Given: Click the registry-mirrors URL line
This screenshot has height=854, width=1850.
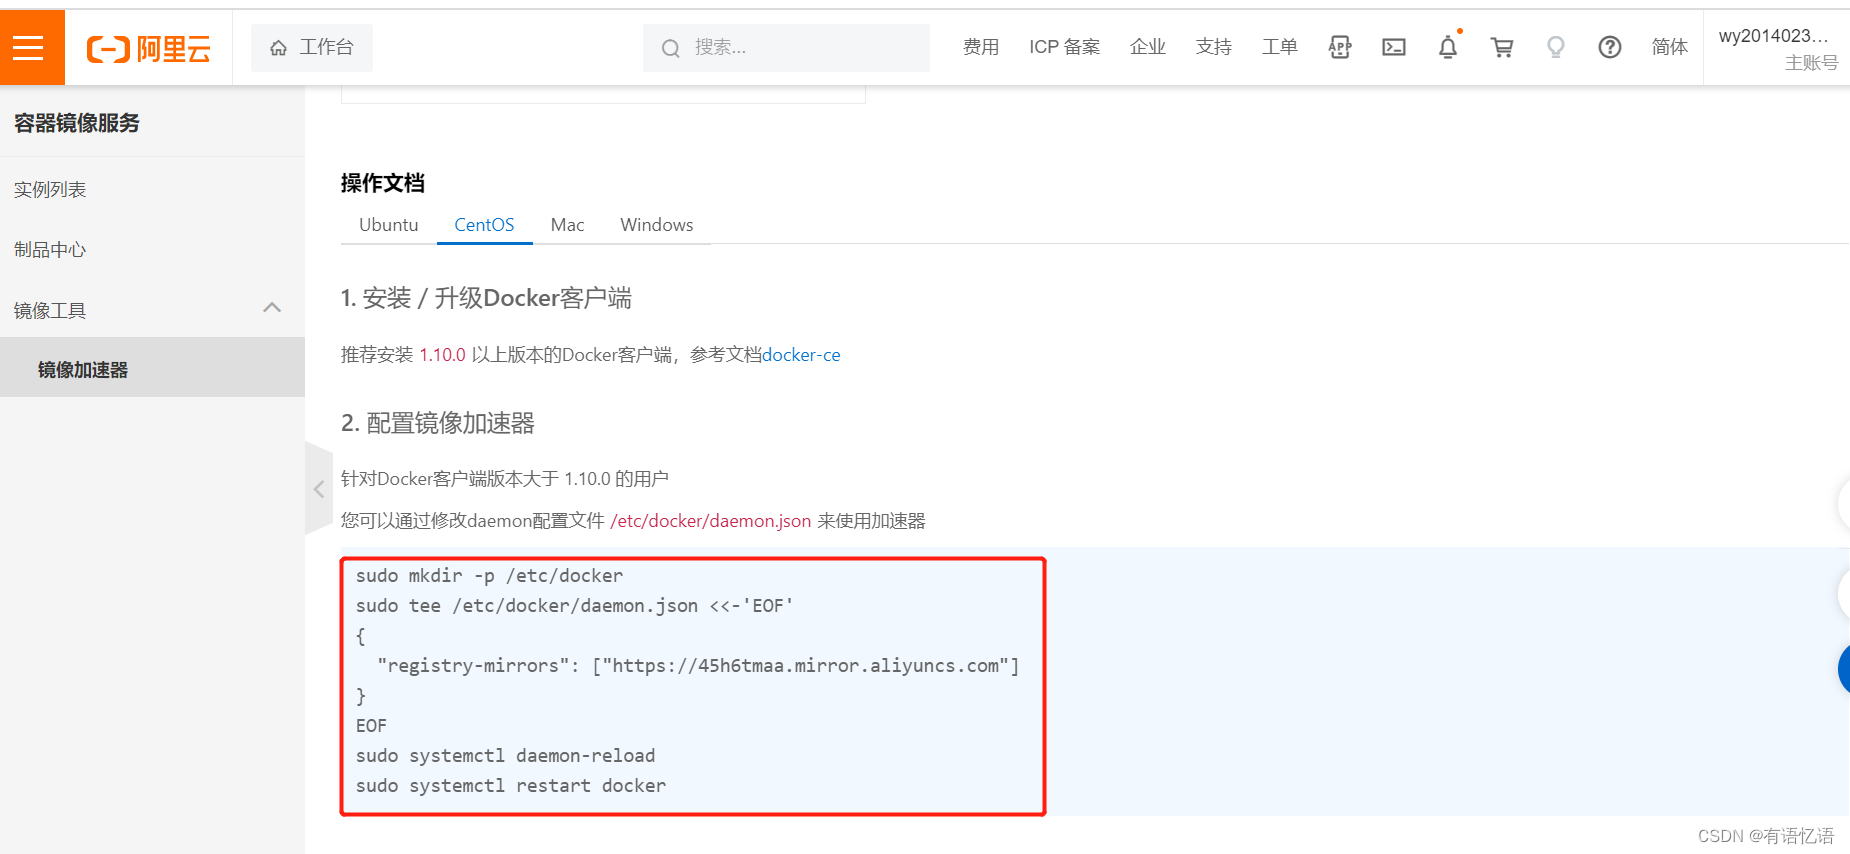Looking at the screenshot, I should point(698,666).
